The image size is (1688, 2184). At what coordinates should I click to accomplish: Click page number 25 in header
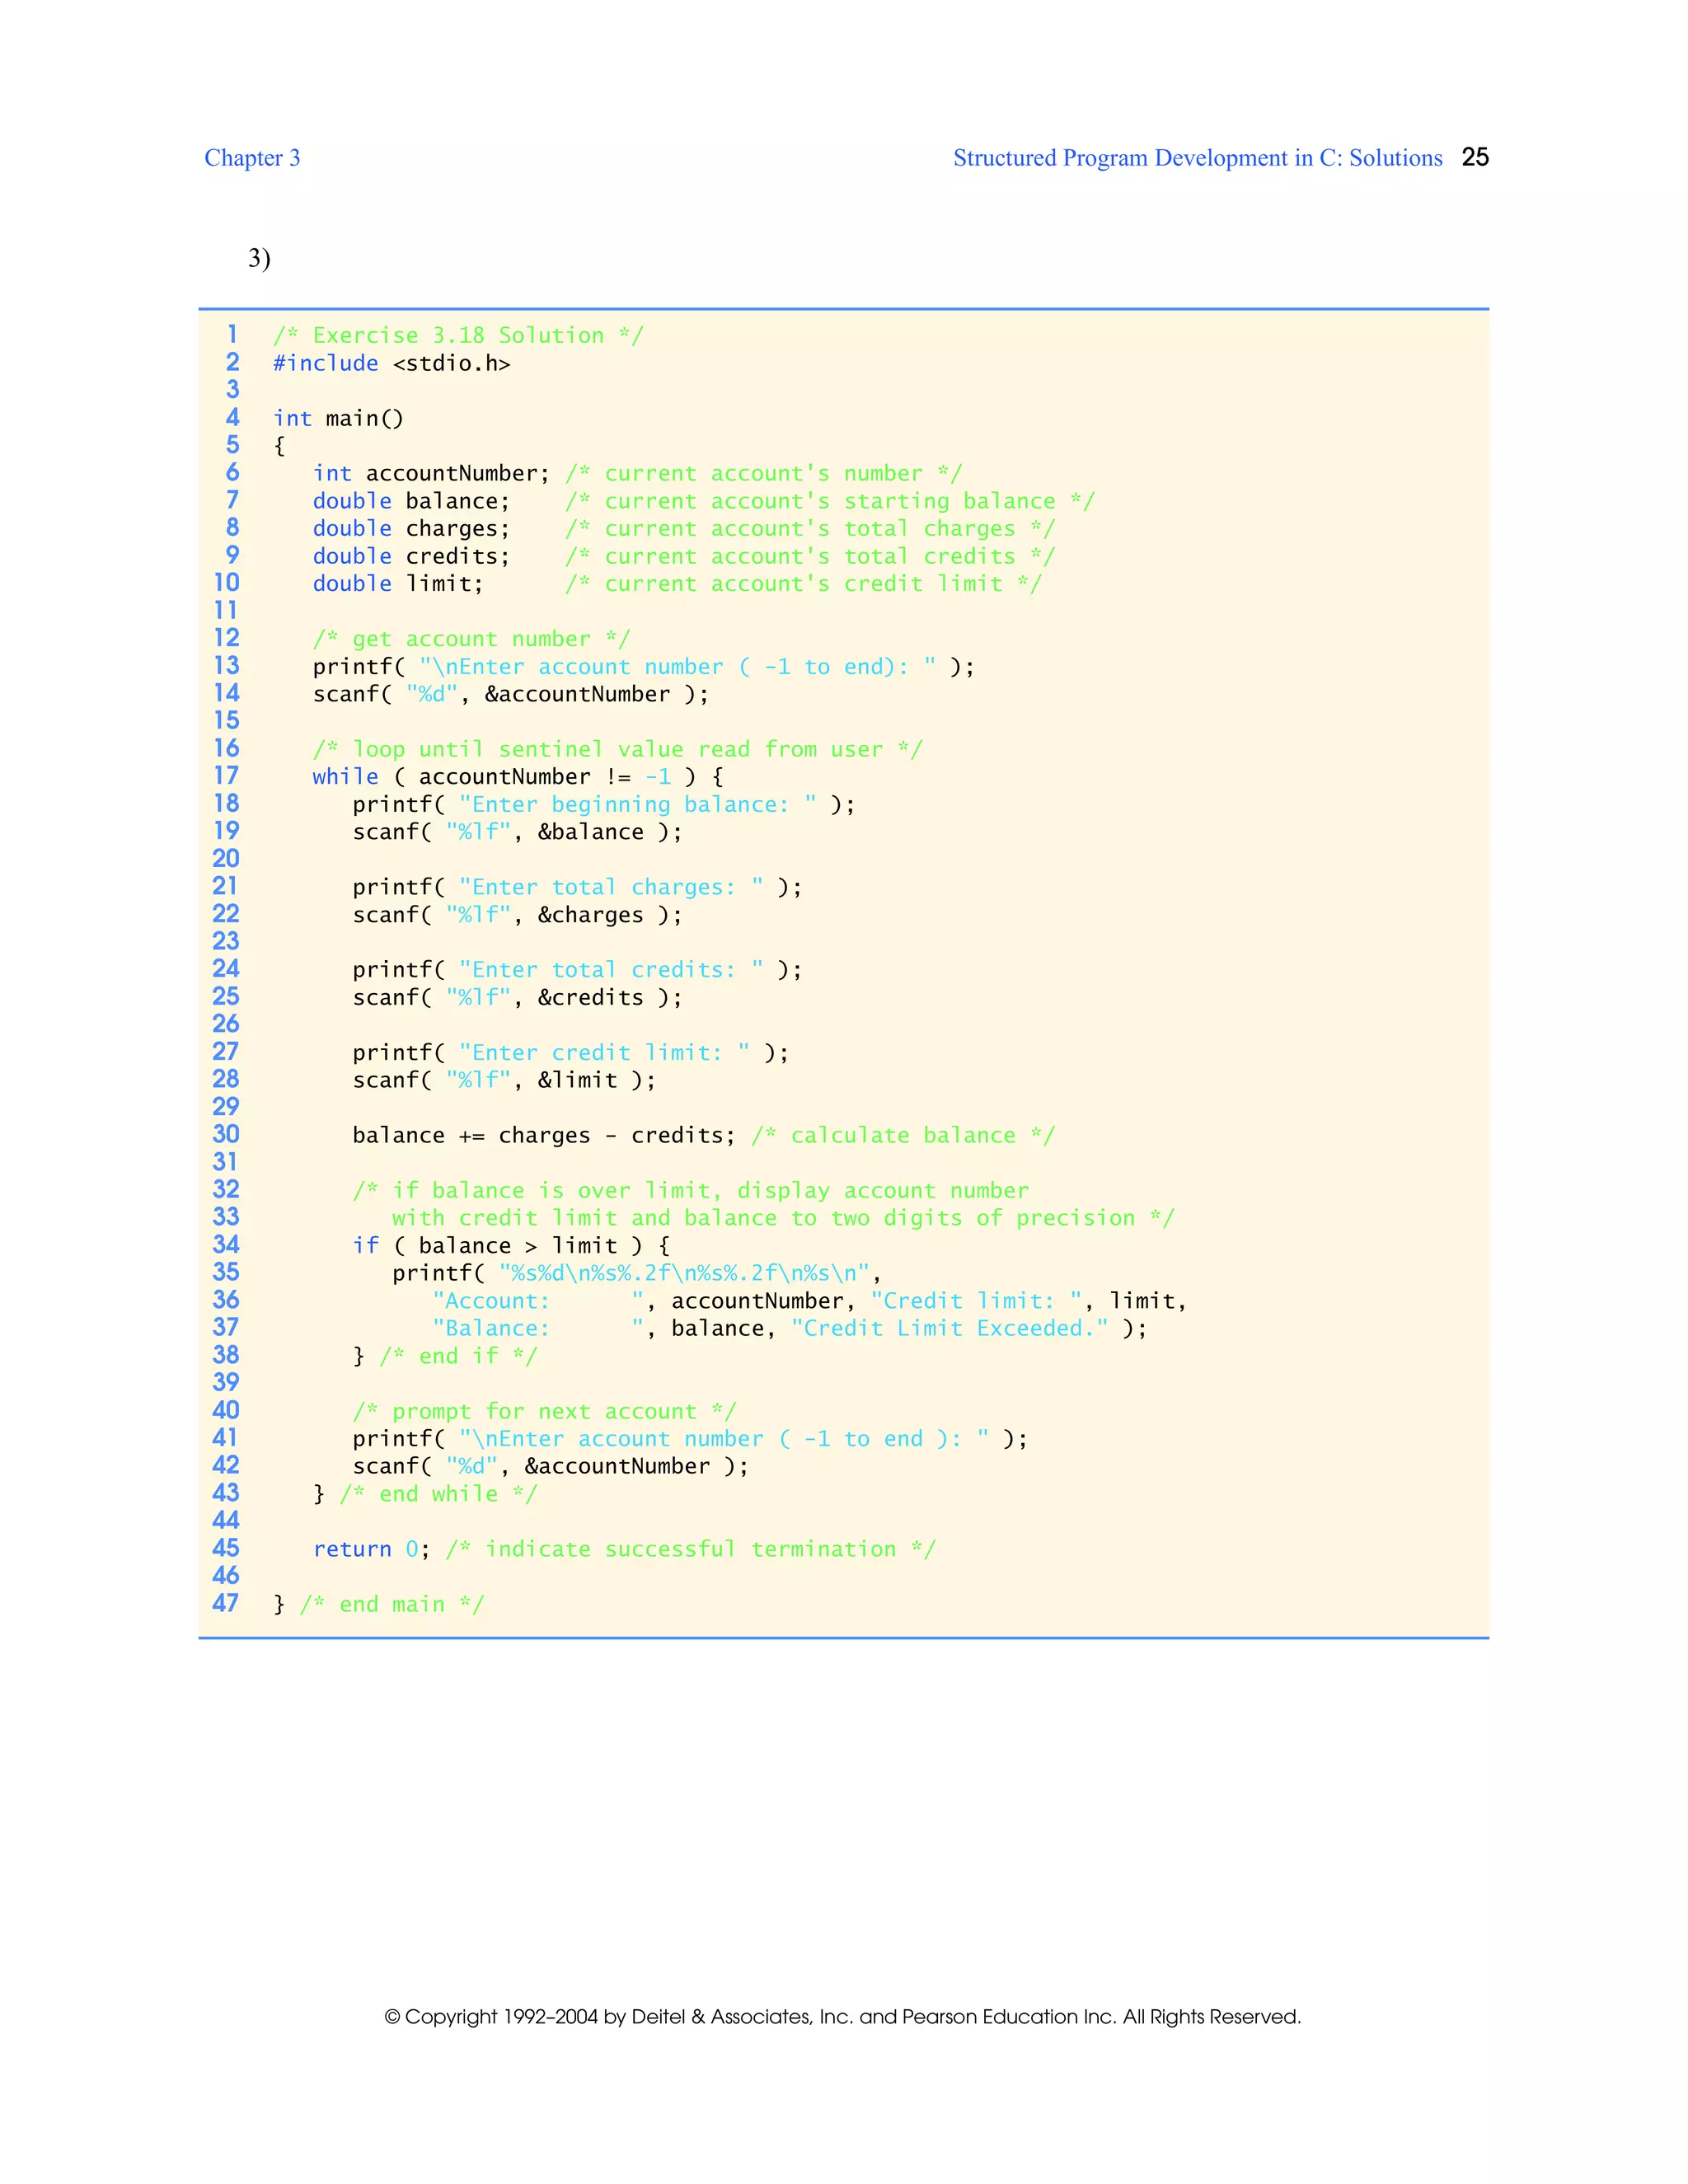1474,157
